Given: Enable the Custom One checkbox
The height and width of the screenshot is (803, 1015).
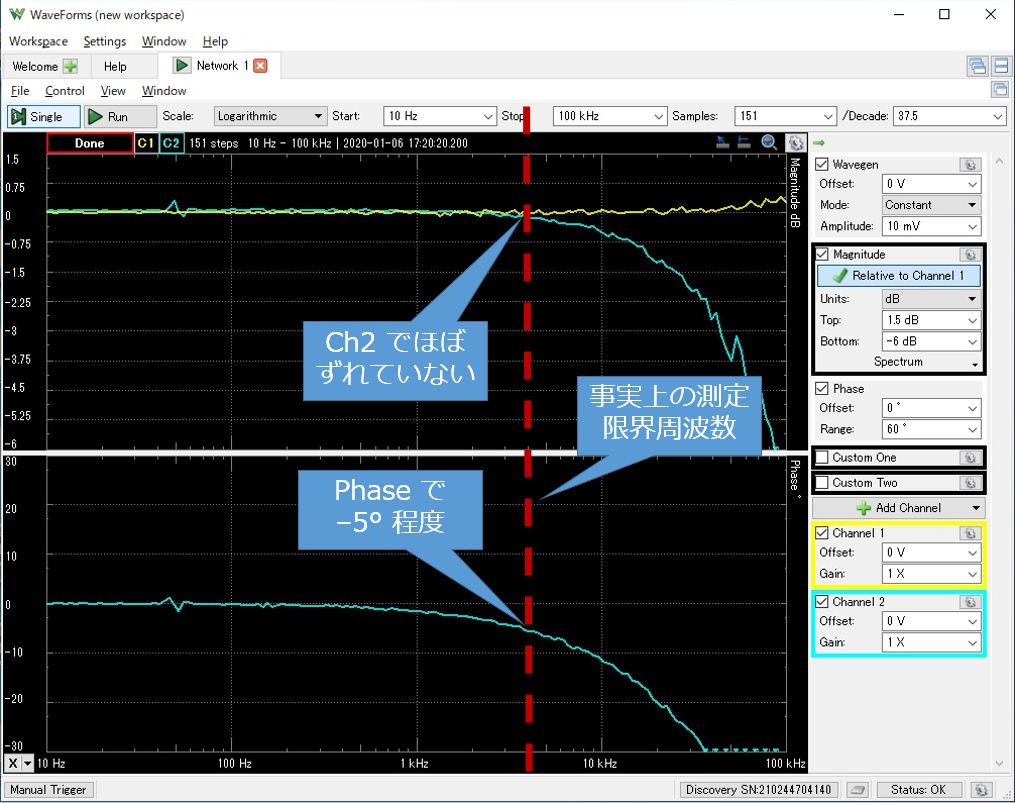Looking at the screenshot, I should [822, 458].
